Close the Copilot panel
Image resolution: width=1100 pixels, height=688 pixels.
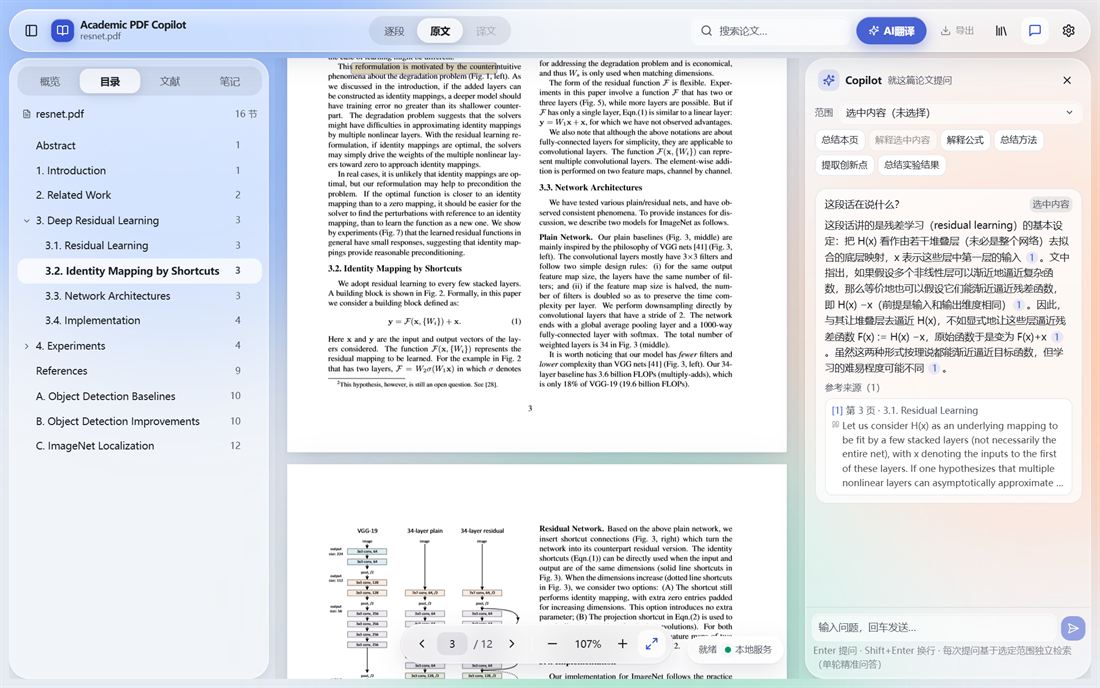coord(1067,81)
